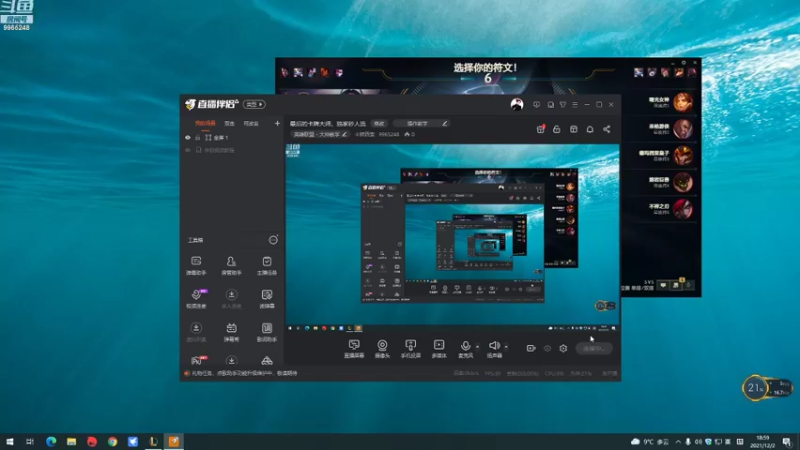
Task: Open the skin shirt icon in title bar
Action: 563,105
